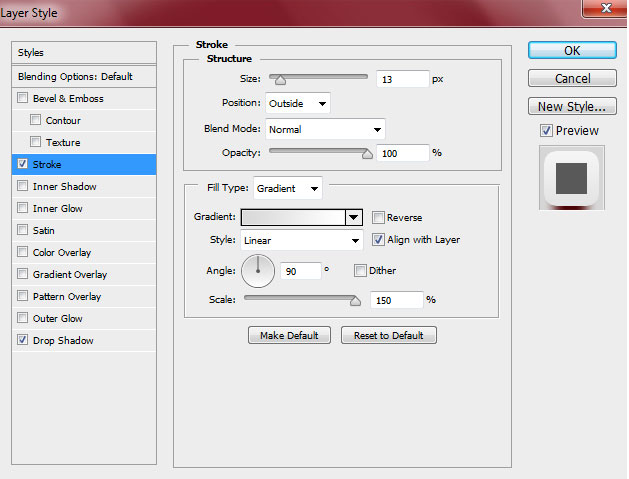Open the gradient Style dropdown

pos(302,240)
